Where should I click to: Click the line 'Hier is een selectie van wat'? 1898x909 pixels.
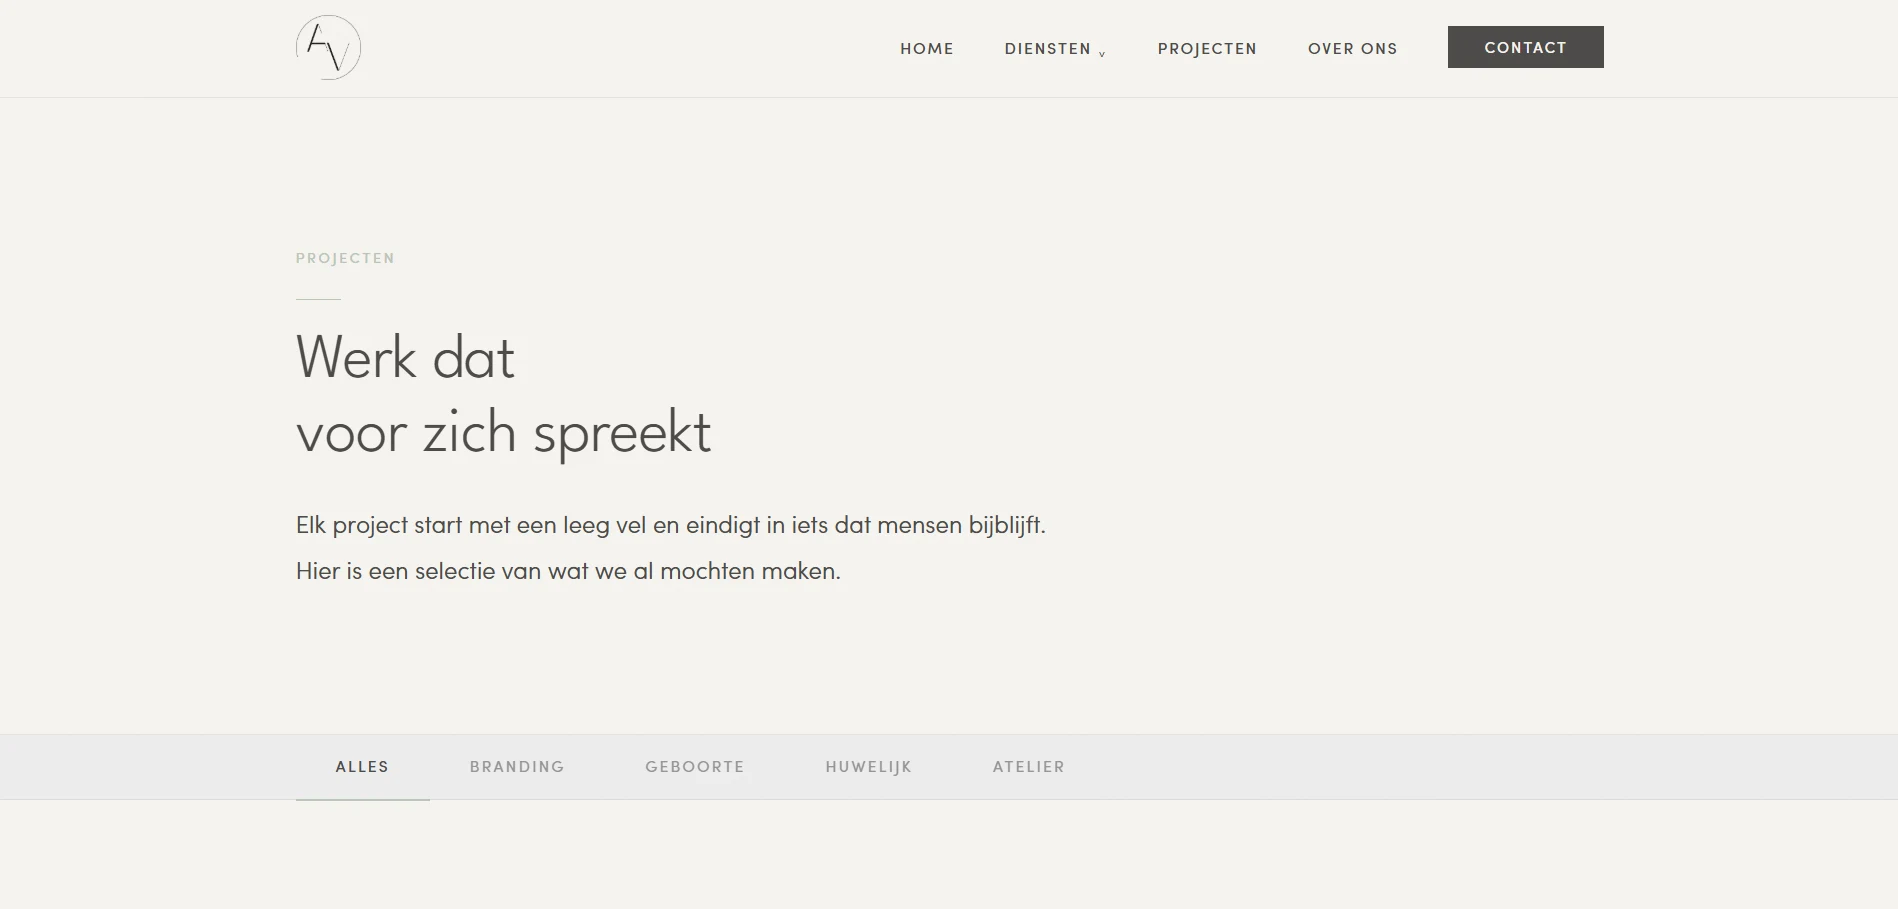[568, 571]
